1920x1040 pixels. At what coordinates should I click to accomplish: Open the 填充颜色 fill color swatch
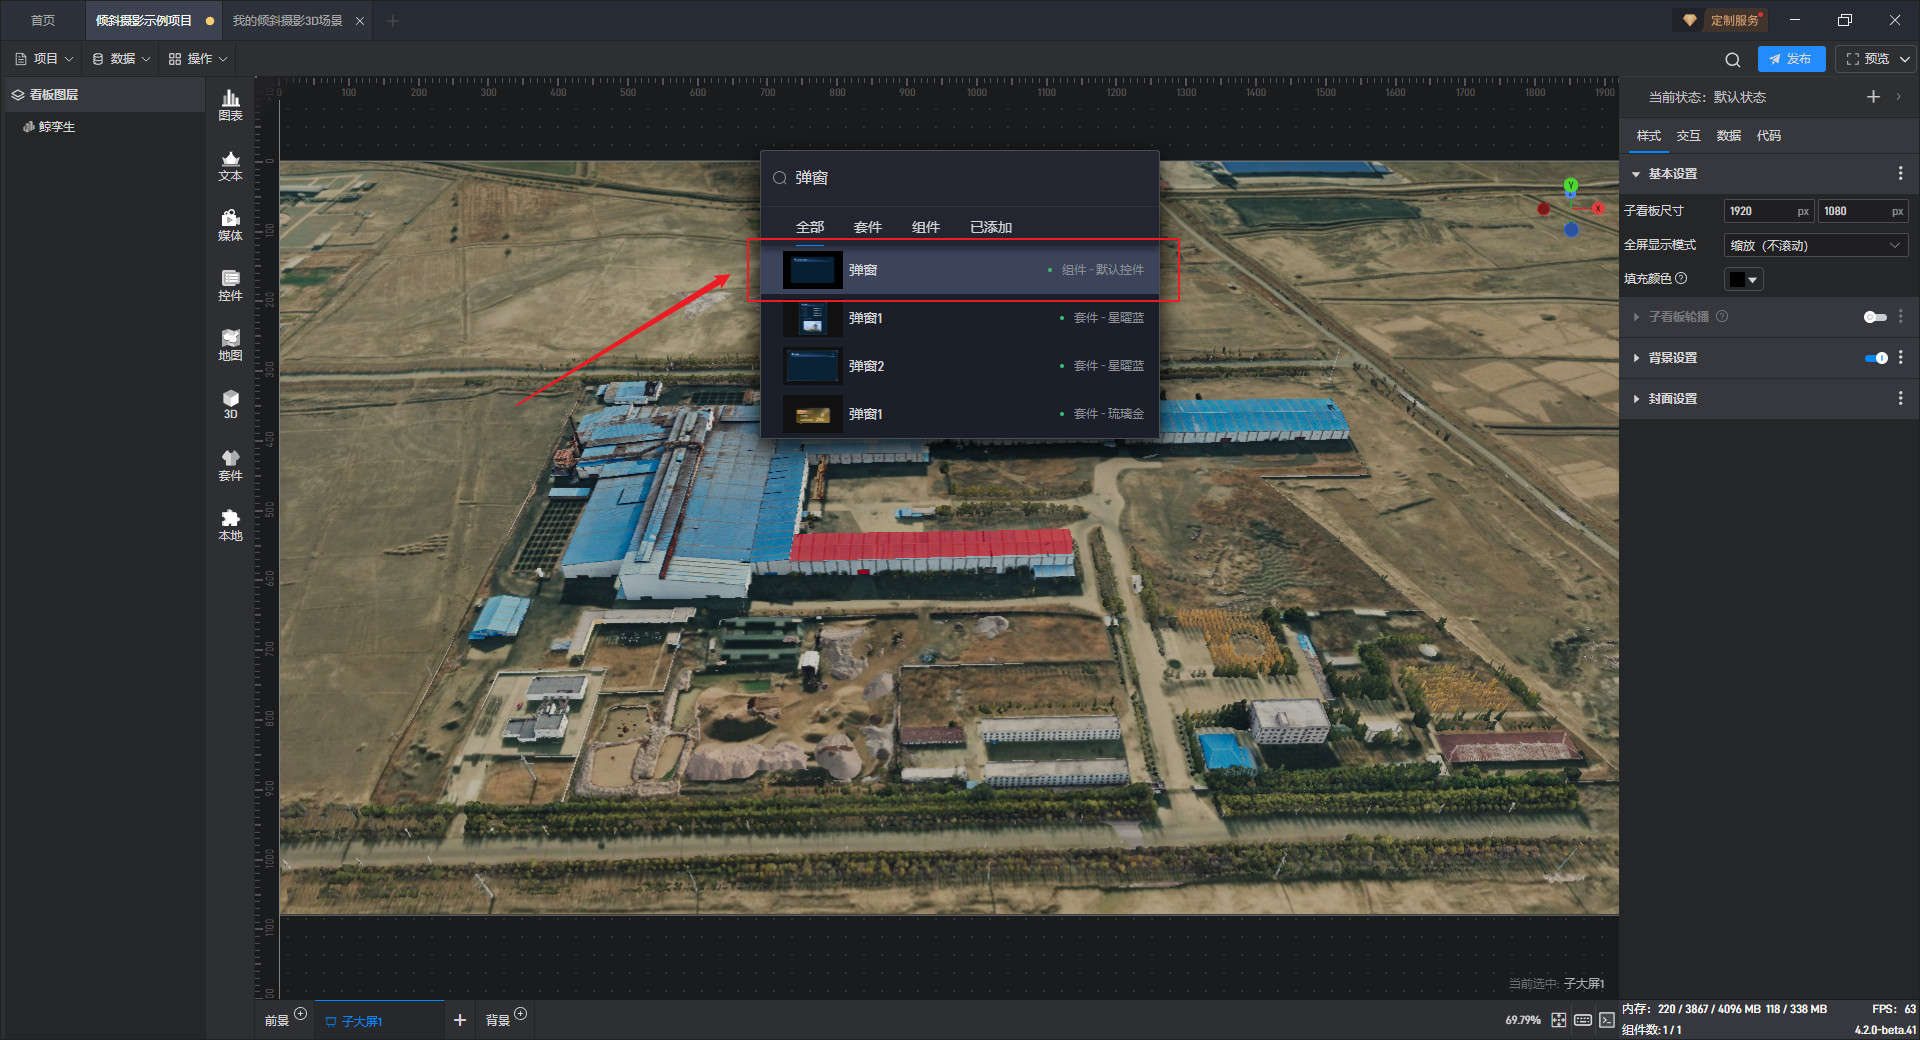[x=1743, y=279]
